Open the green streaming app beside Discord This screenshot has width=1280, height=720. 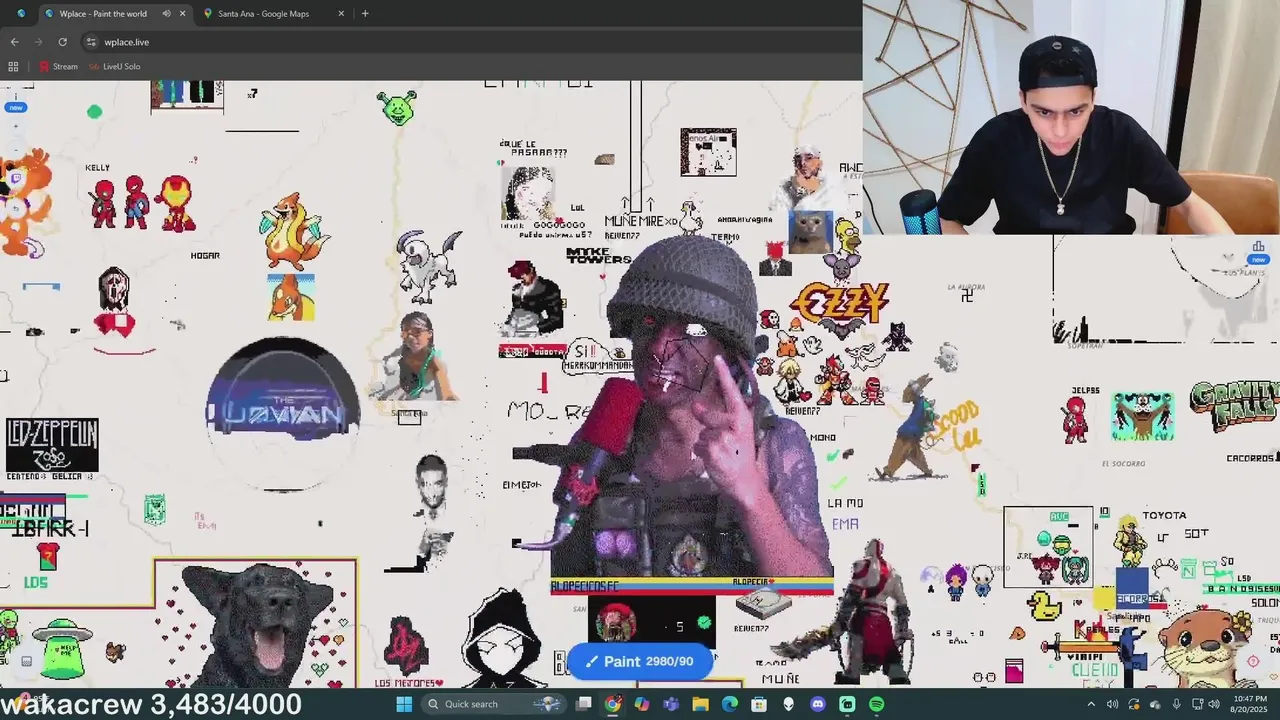point(847,704)
